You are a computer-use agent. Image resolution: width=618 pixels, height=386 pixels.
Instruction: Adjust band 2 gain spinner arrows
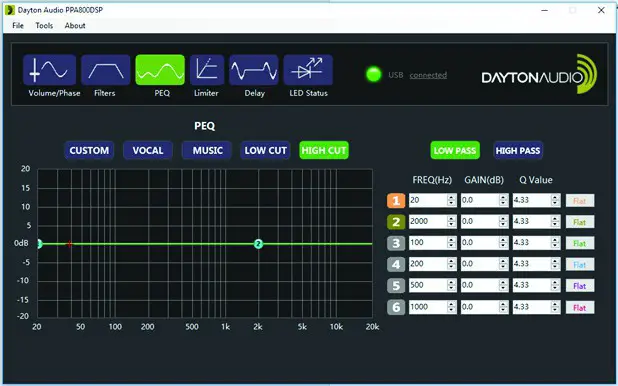click(x=504, y=222)
